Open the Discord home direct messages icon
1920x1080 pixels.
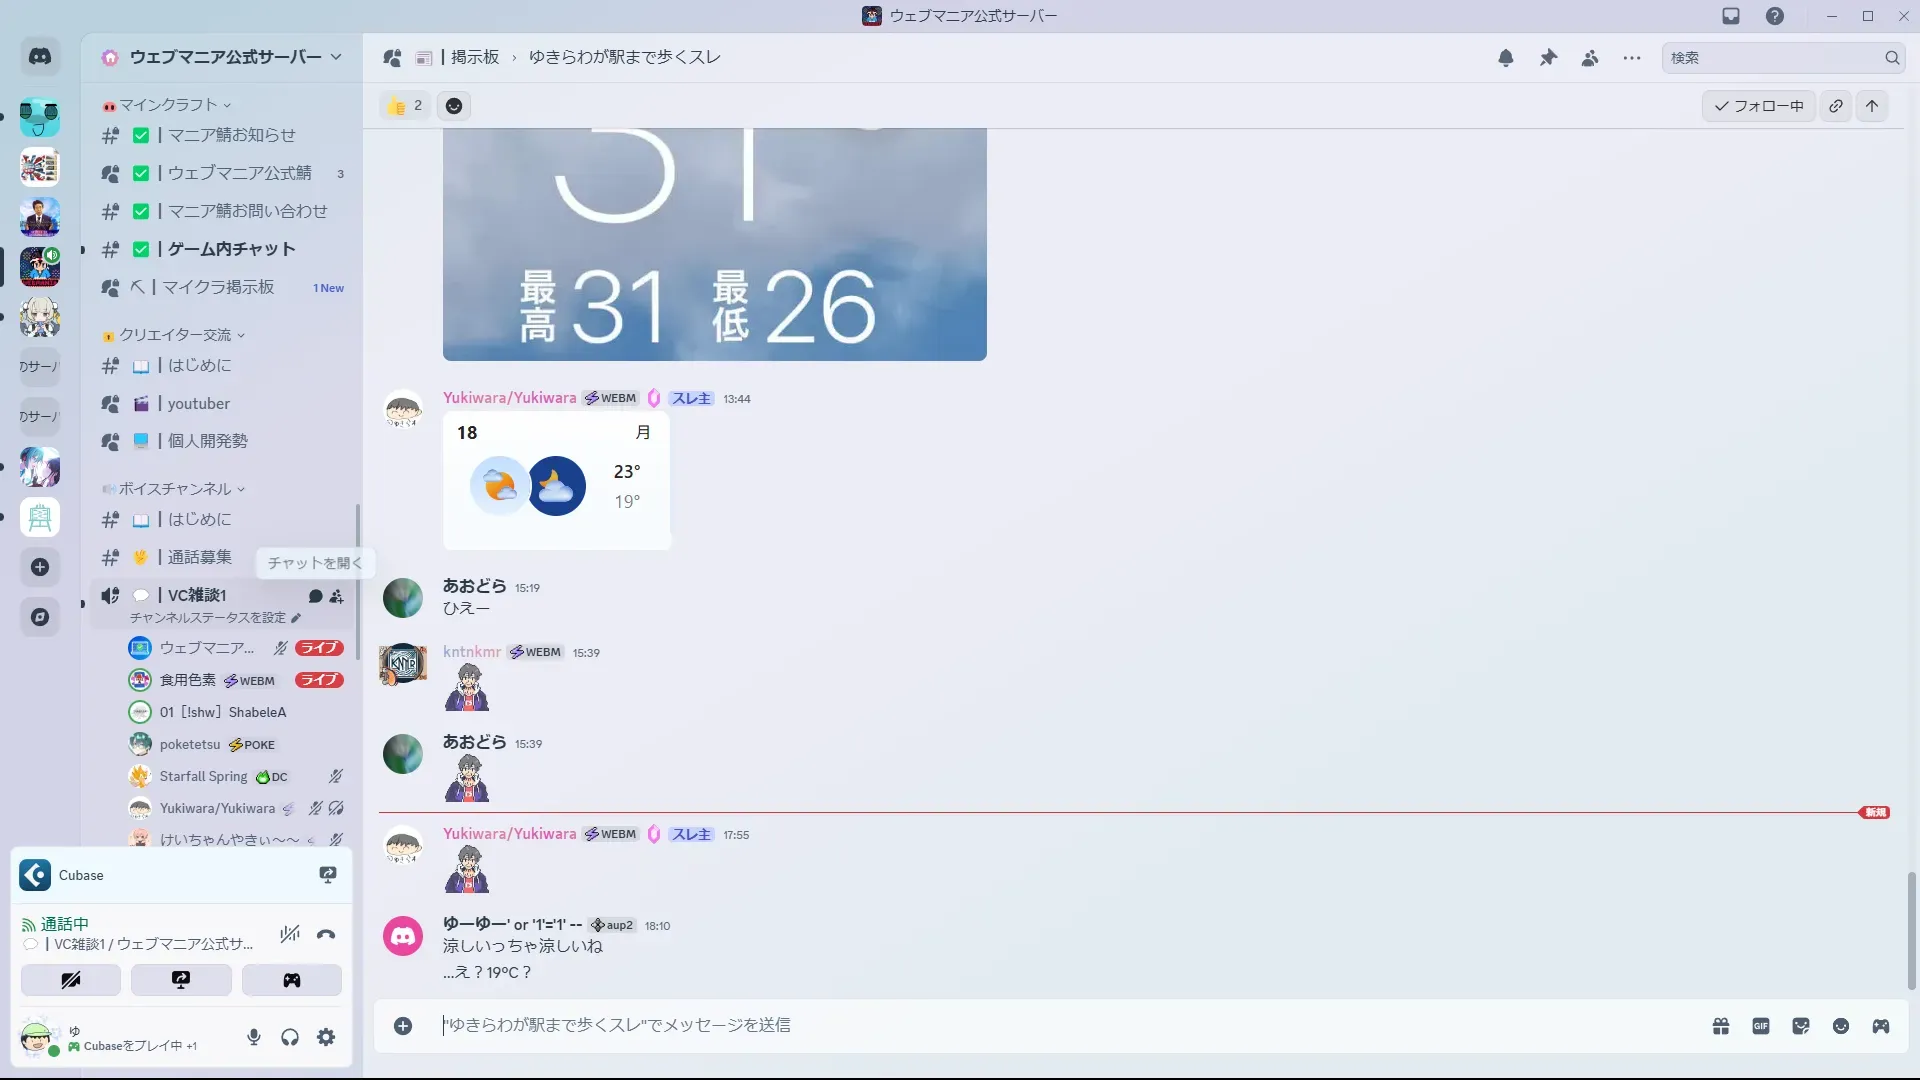[40, 57]
